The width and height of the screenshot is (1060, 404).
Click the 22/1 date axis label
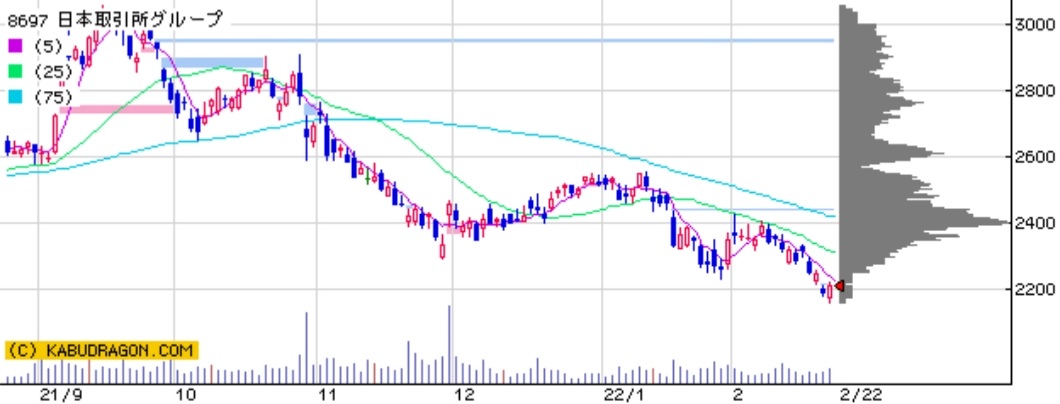[622, 395]
